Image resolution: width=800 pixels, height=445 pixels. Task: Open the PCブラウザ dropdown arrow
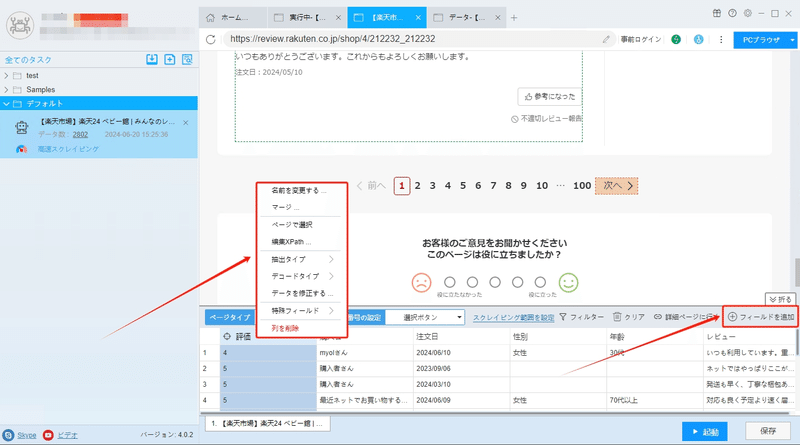792,40
